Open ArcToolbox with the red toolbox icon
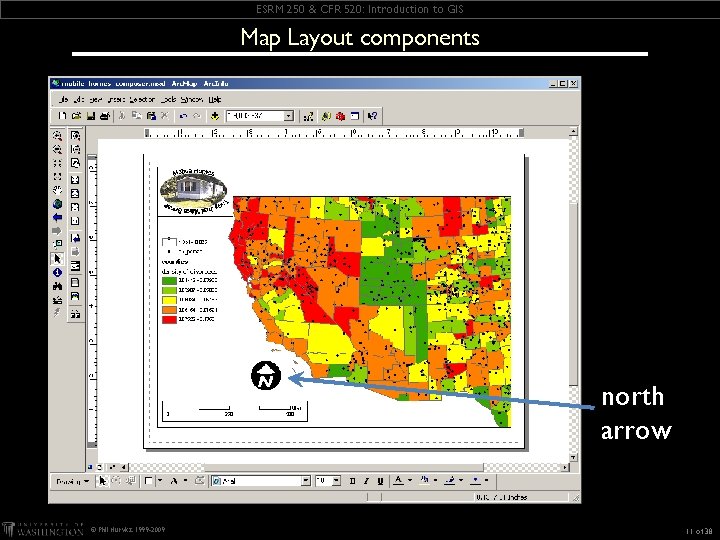This screenshot has width=720, height=540. pos(340,116)
